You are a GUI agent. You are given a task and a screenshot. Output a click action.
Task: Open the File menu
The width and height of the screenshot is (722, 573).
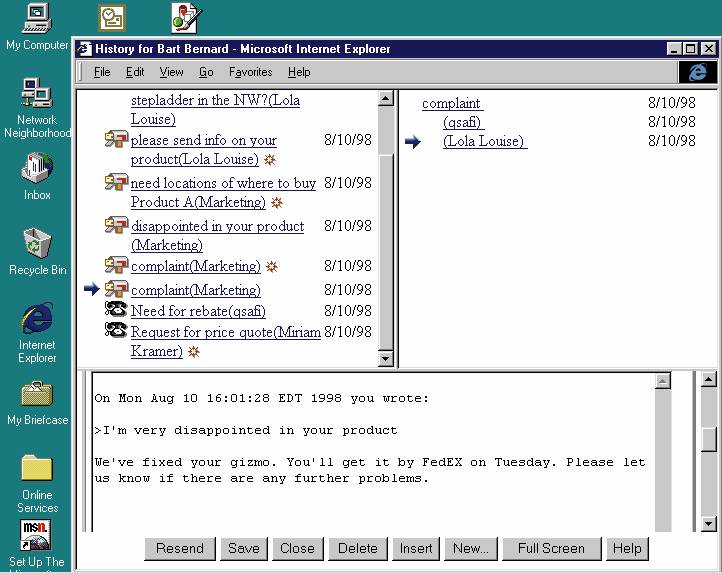pyautogui.click(x=102, y=72)
